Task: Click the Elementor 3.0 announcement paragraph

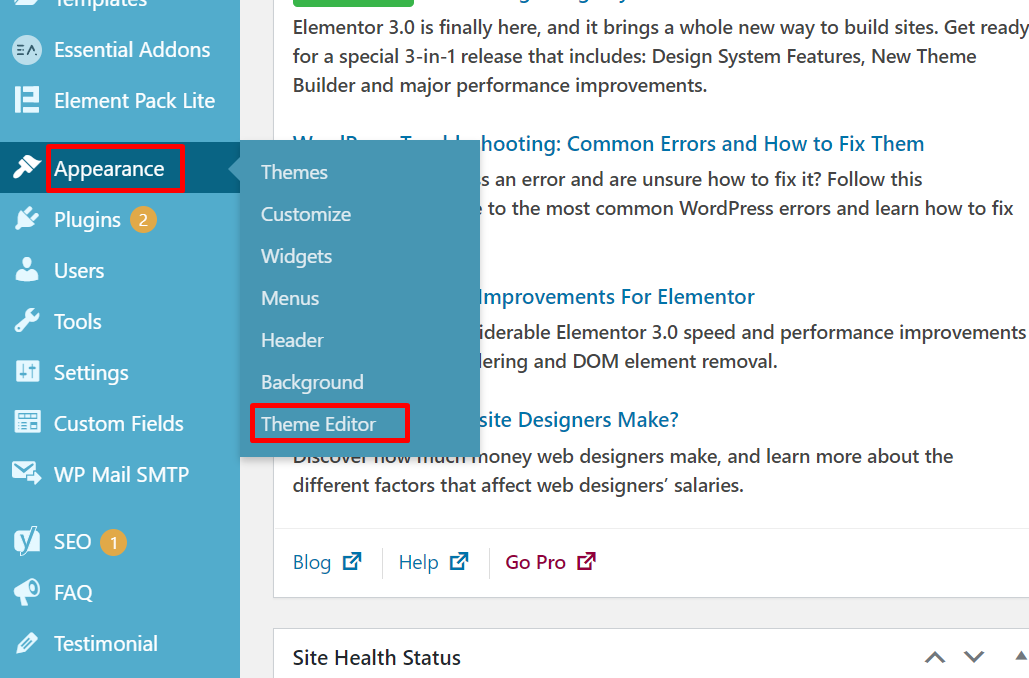Action: coord(661,56)
